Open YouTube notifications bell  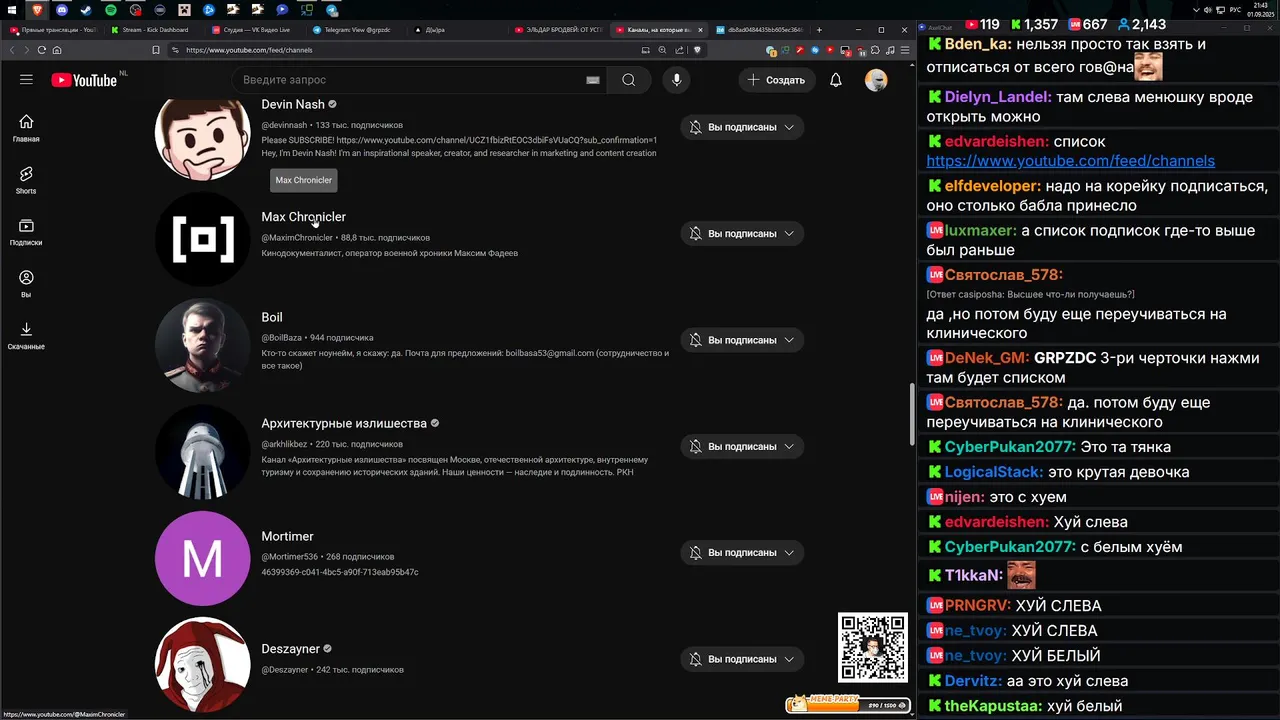tap(836, 80)
